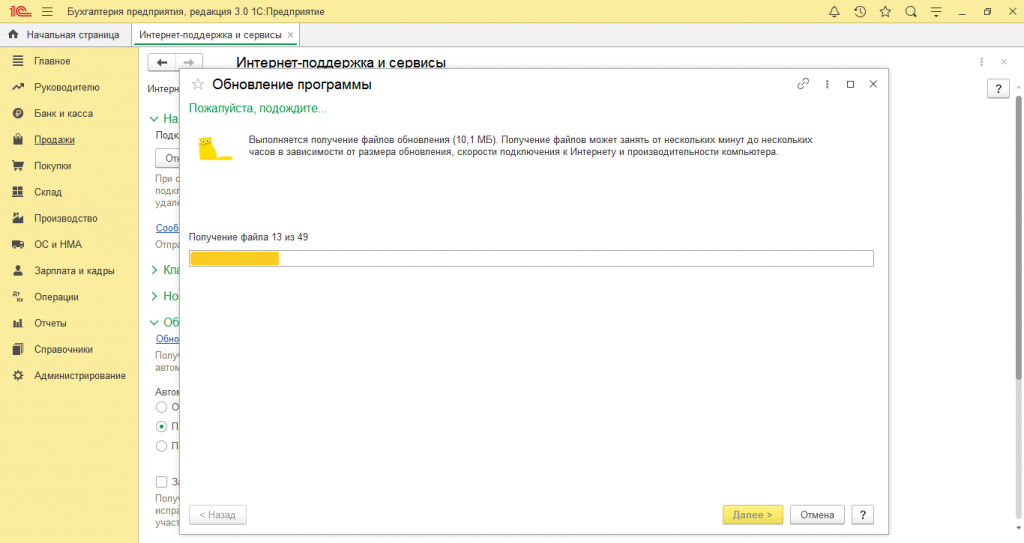The width and height of the screenshot is (1024, 543).
Task: Click the file download progress bar
Action: (x=531, y=259)
